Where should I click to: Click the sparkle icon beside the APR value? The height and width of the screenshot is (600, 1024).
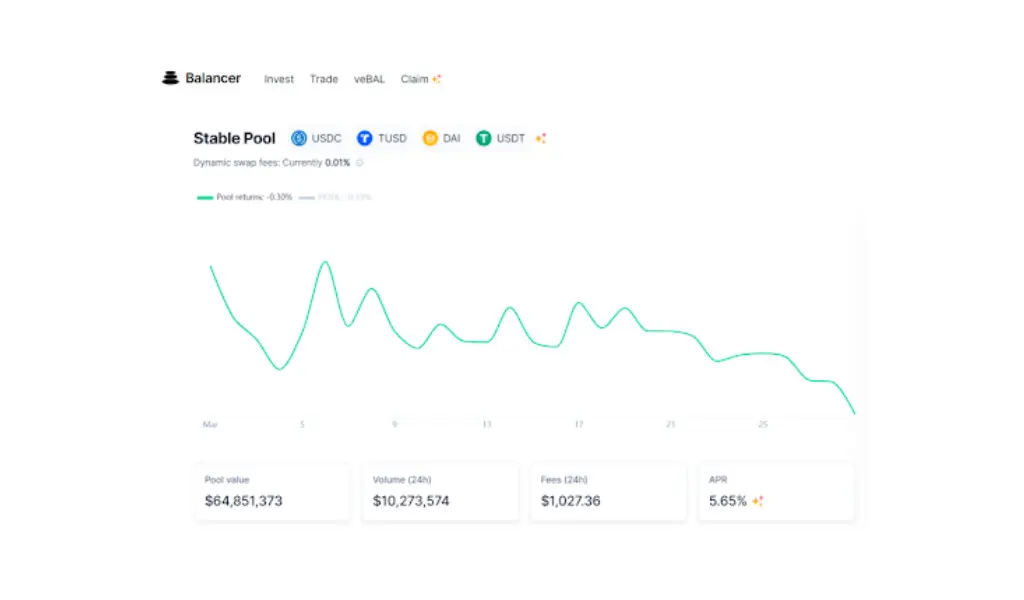tap(758, 501)
